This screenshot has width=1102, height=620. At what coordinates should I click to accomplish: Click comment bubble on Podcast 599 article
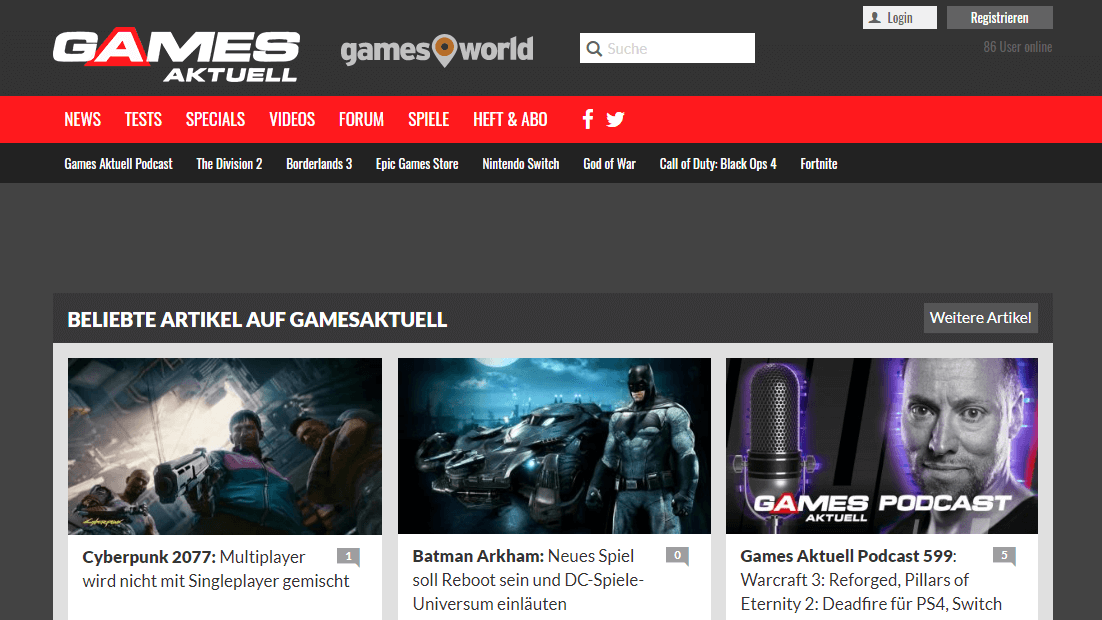click(1004, 557)
